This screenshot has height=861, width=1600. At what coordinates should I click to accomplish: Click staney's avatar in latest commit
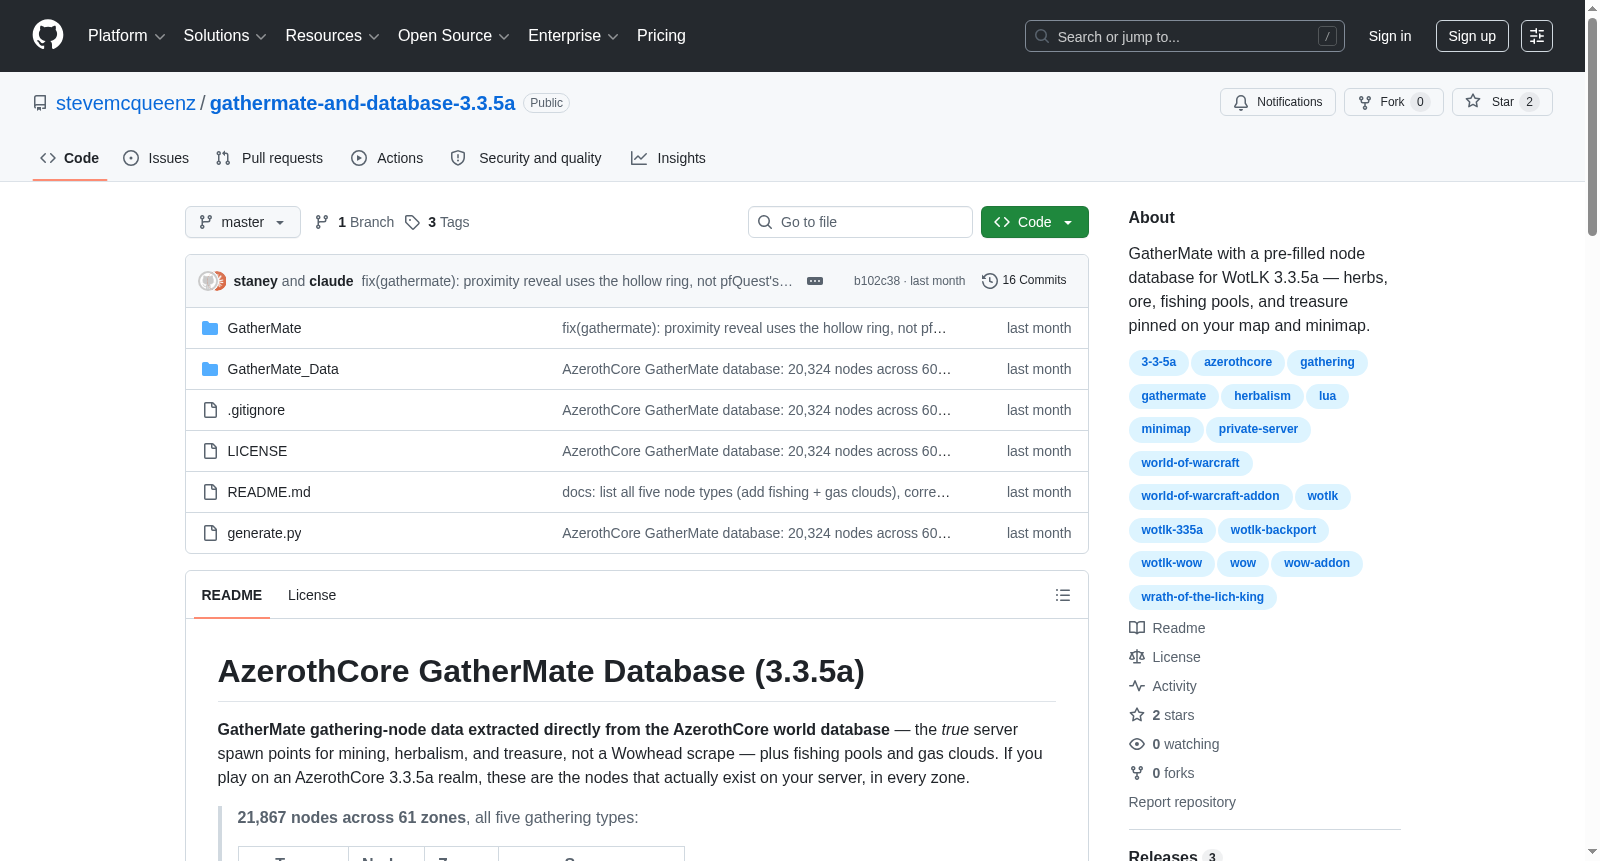207,281
